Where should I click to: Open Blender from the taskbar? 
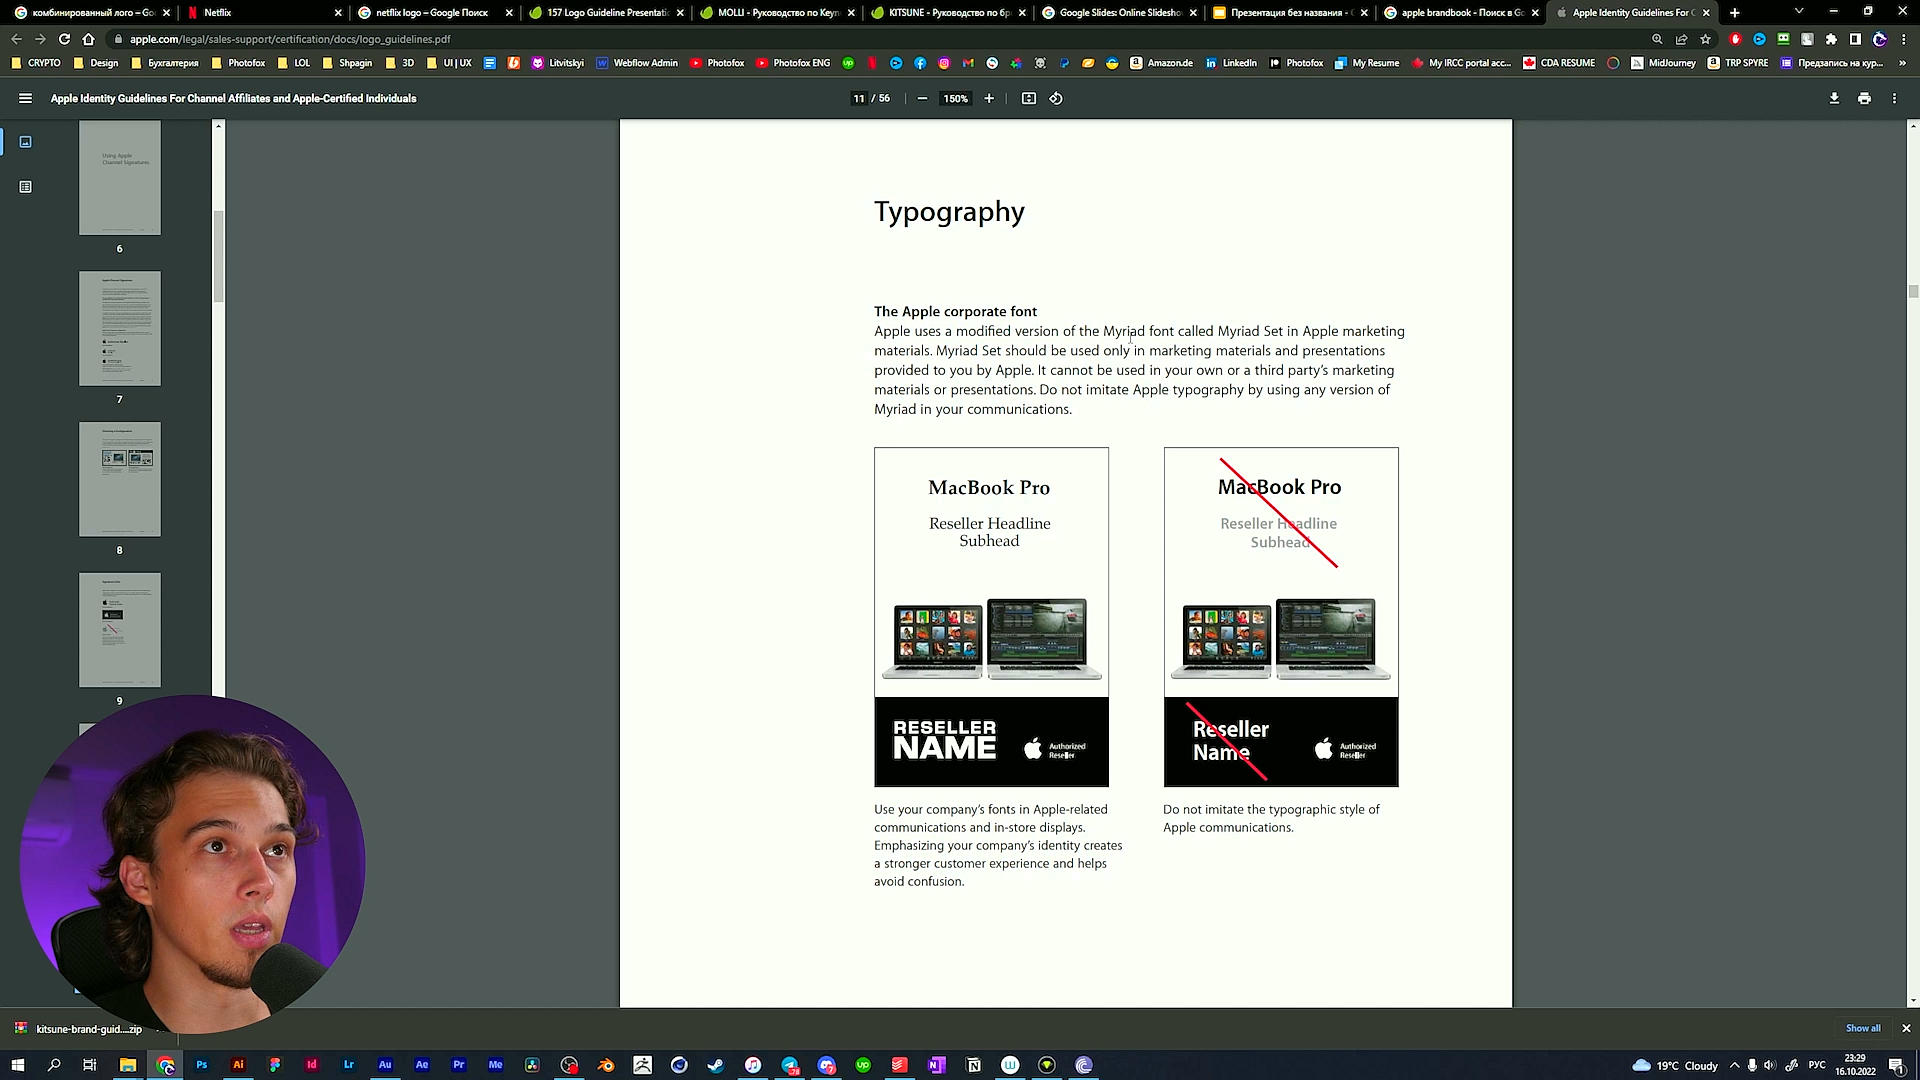click(x=606, y=1065)
